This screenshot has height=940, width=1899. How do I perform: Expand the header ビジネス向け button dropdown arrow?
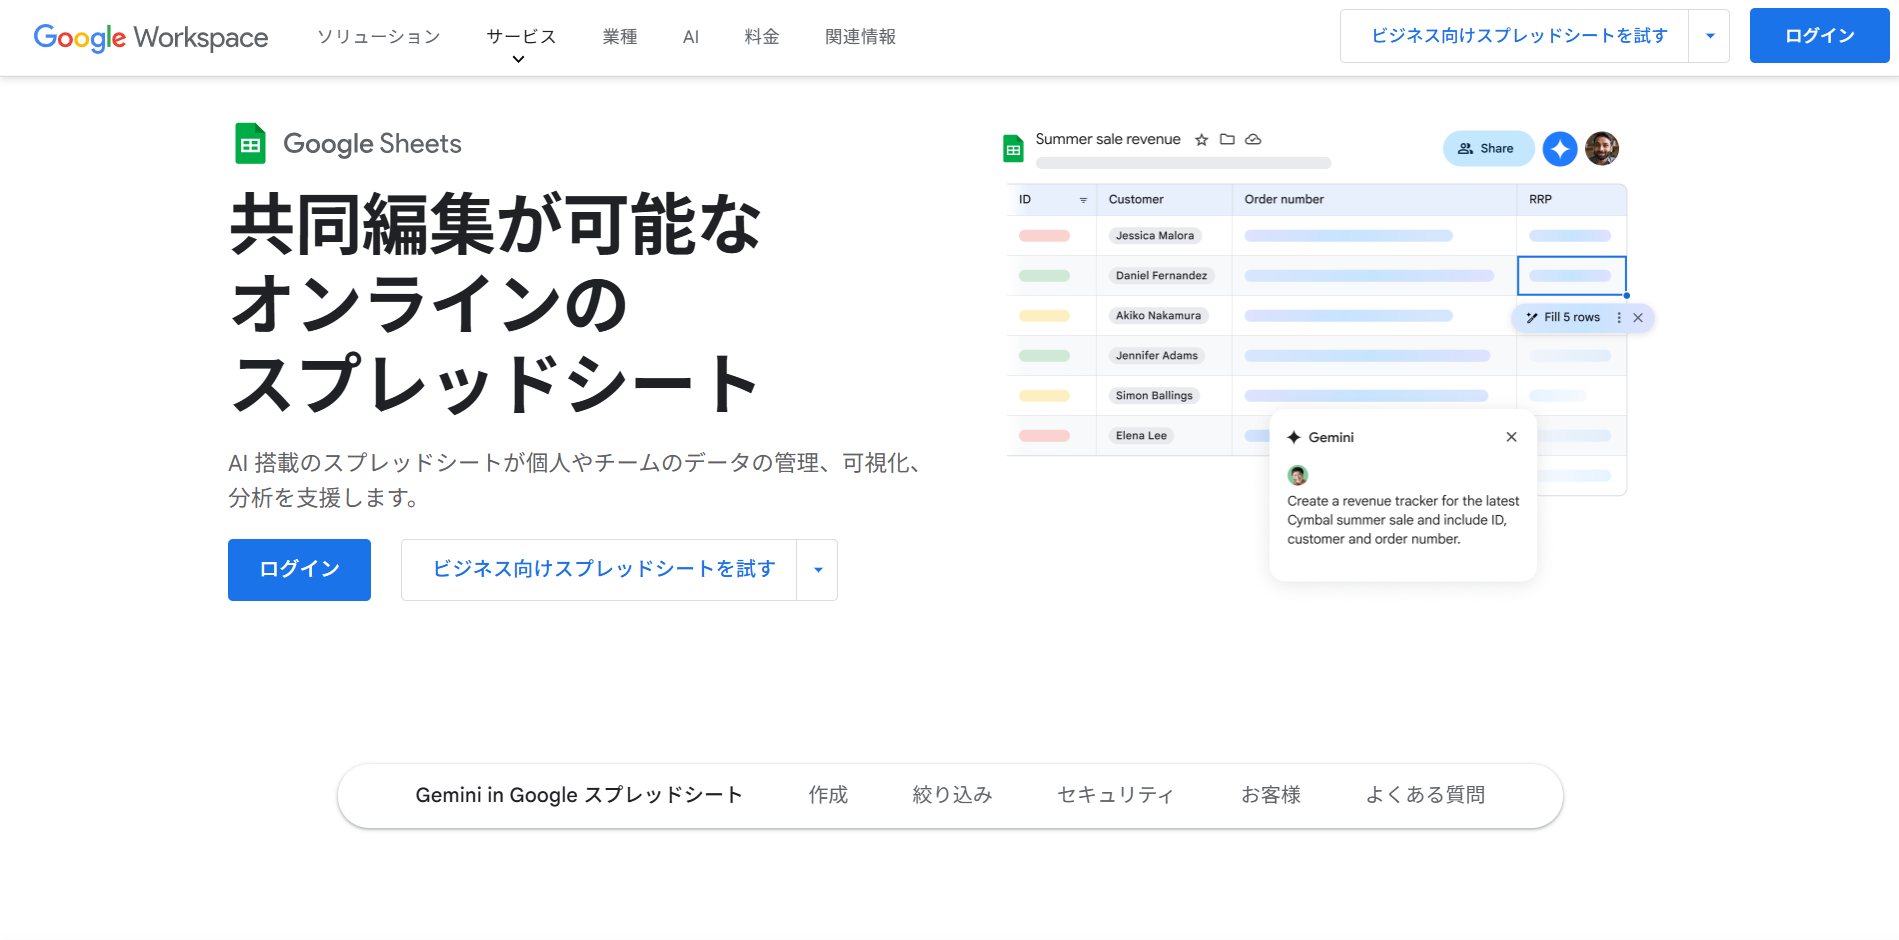point(1709,37)
